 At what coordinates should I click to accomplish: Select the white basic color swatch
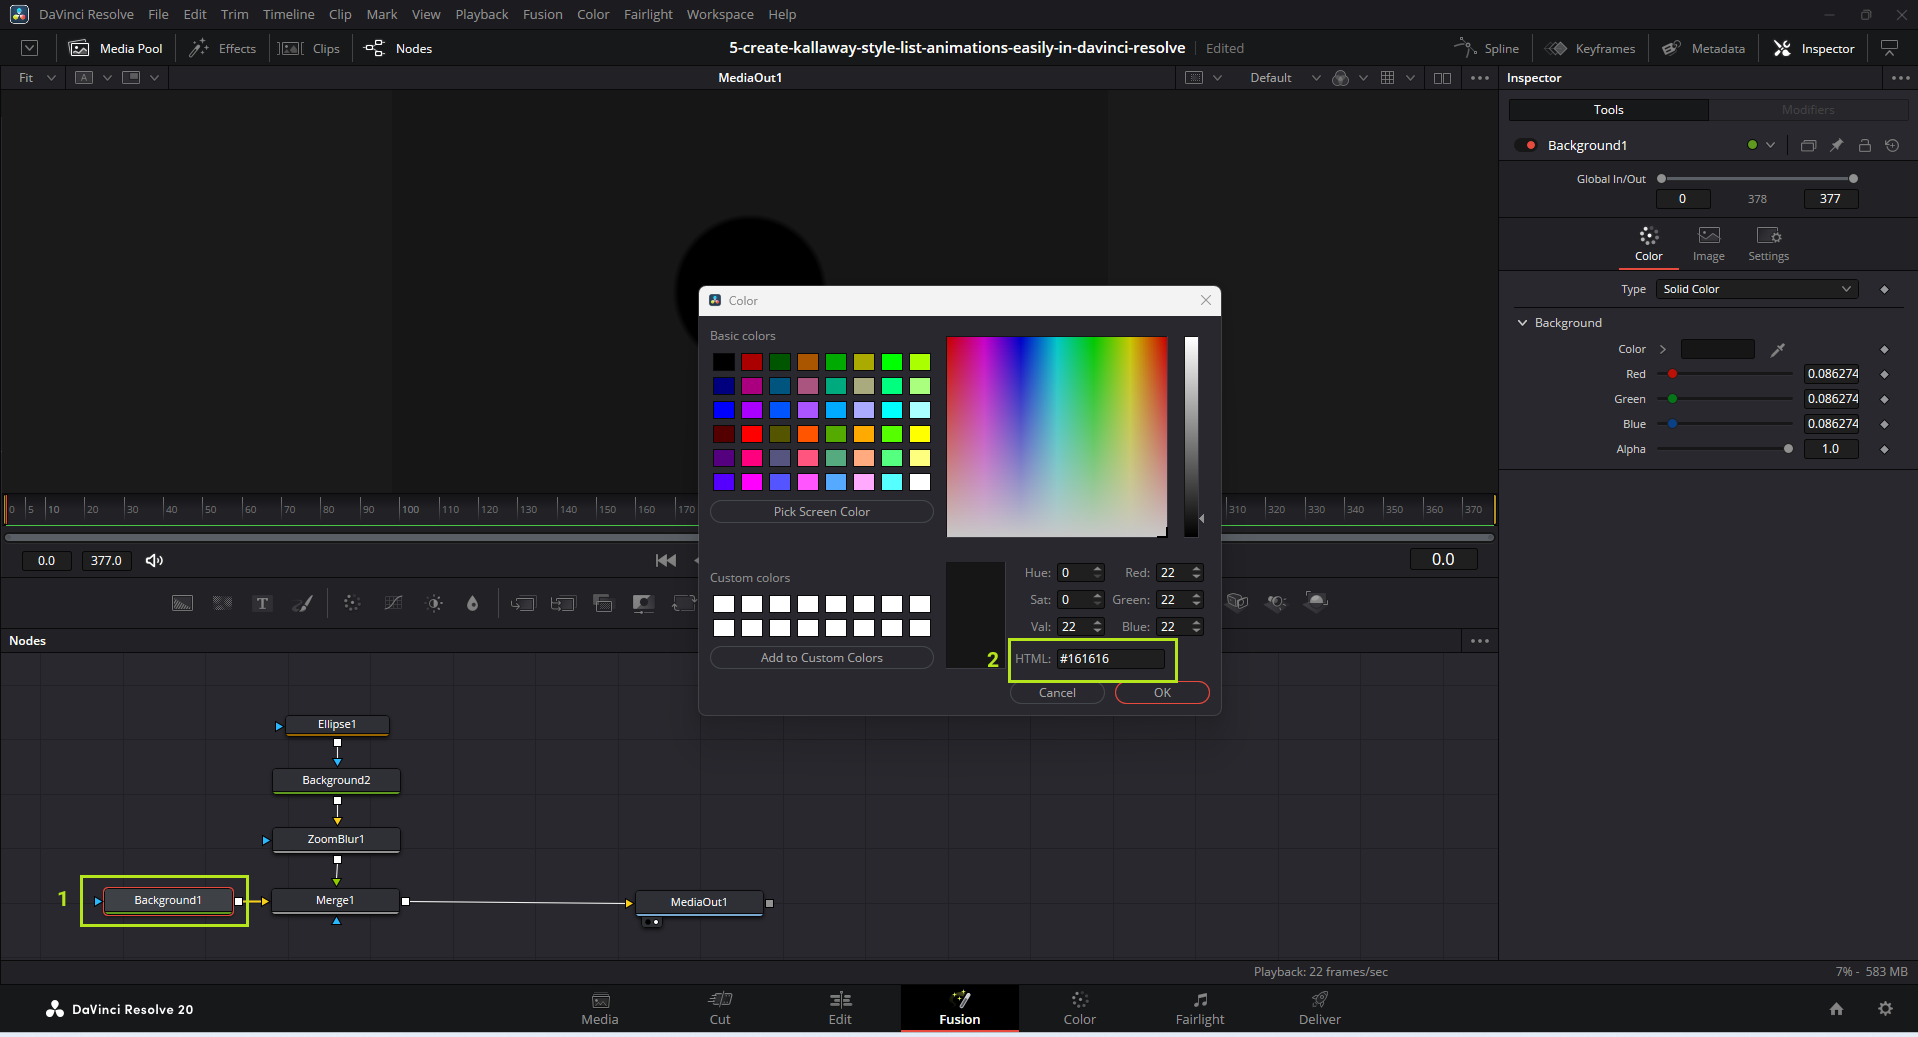point(920,482)
